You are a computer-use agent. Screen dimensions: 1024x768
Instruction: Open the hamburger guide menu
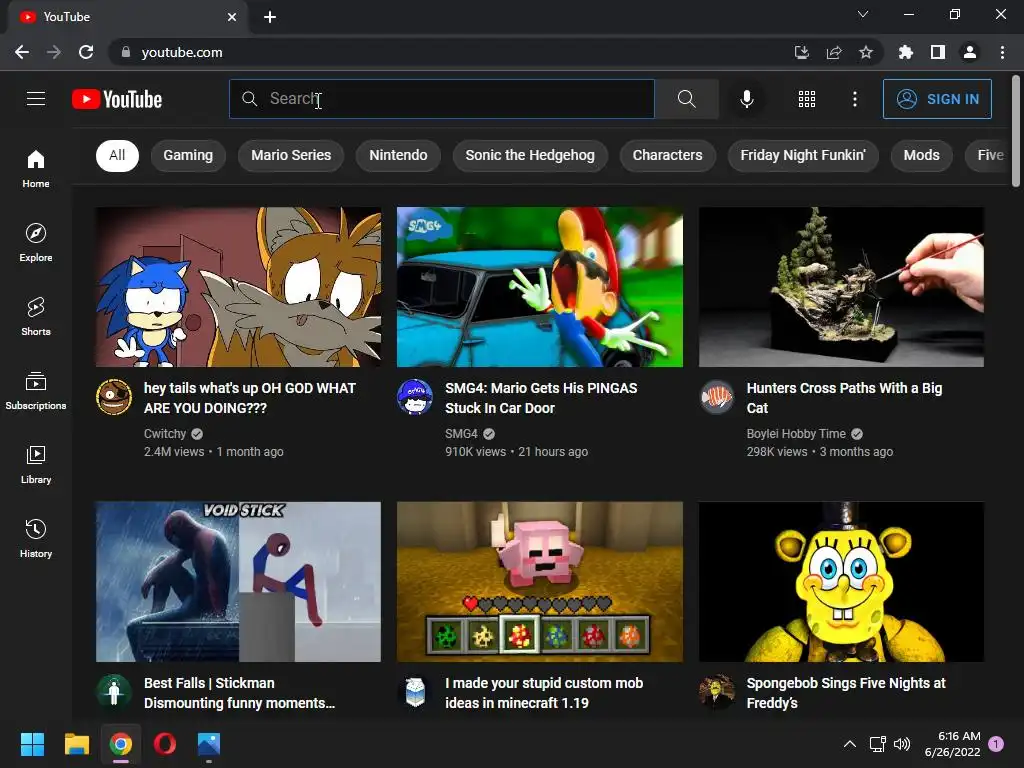[36, 99]
